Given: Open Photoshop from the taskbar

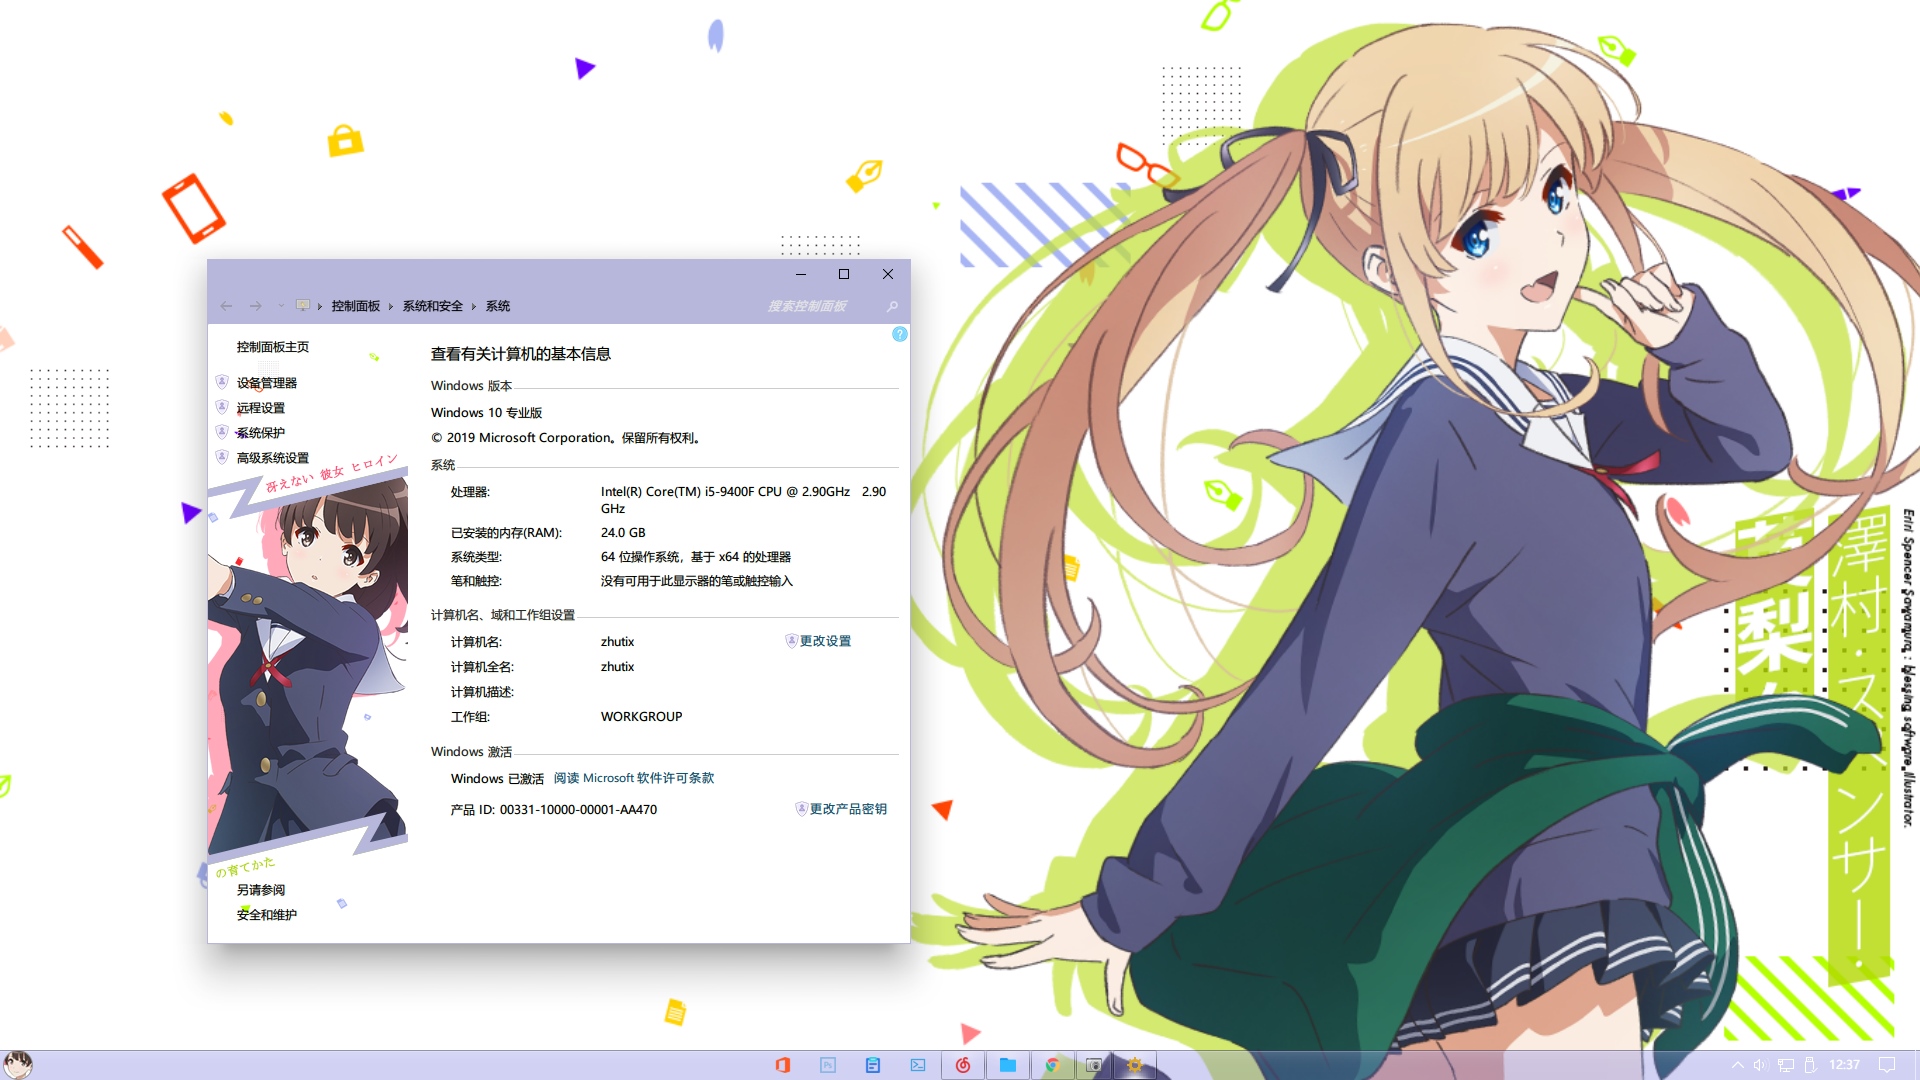Looking at the screenshot, I should click(x=828, y=1065).
